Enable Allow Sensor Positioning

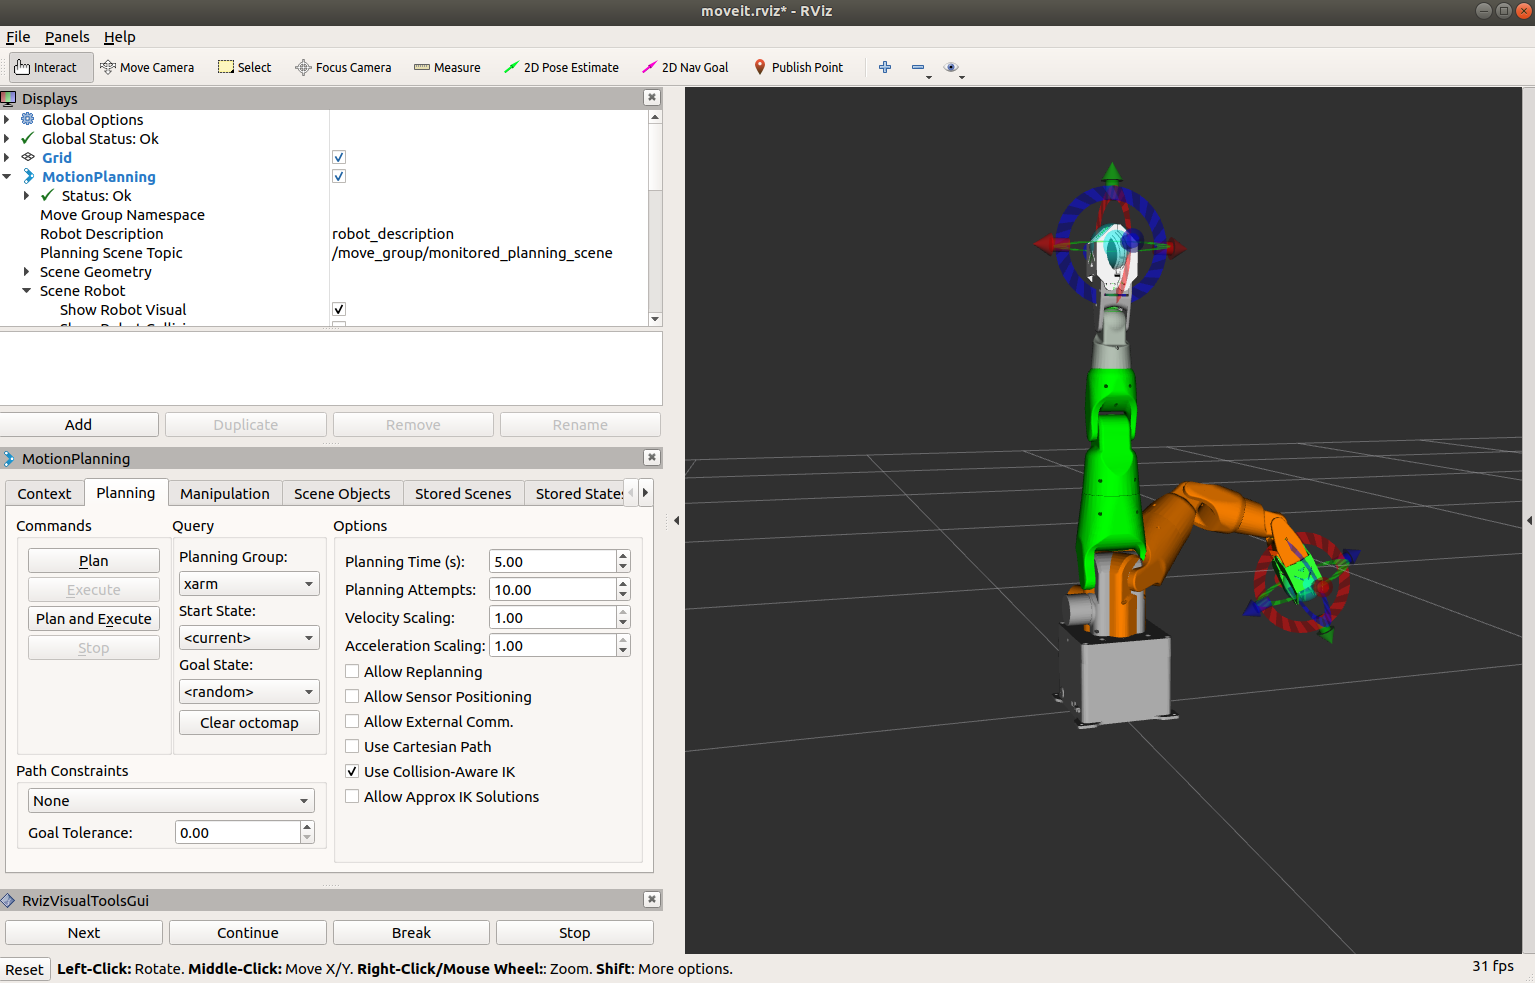tap(352, 696)
